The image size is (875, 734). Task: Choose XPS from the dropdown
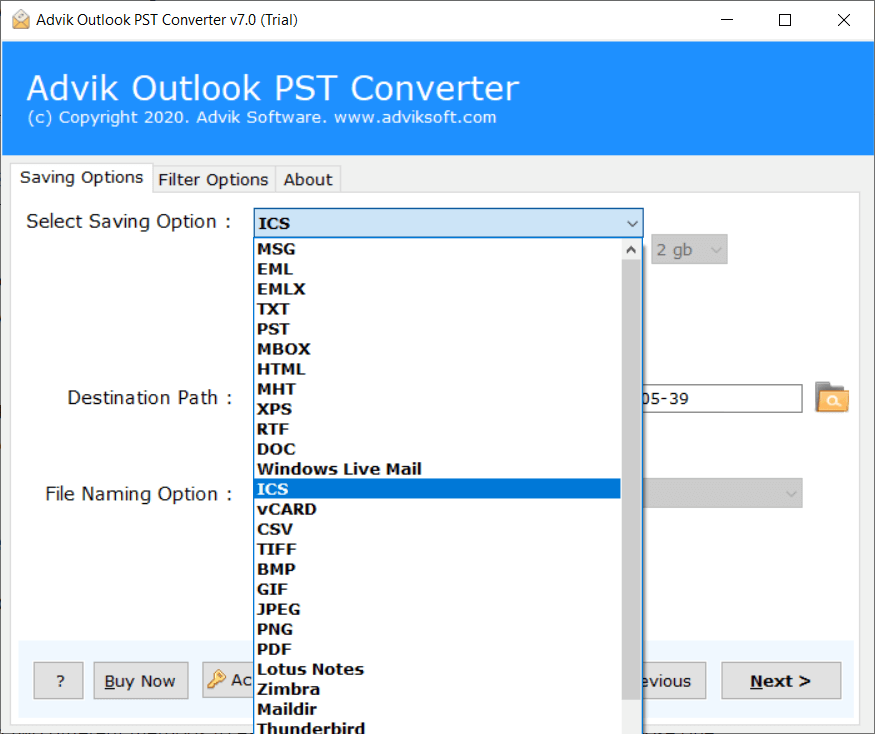tap(438, 409)
